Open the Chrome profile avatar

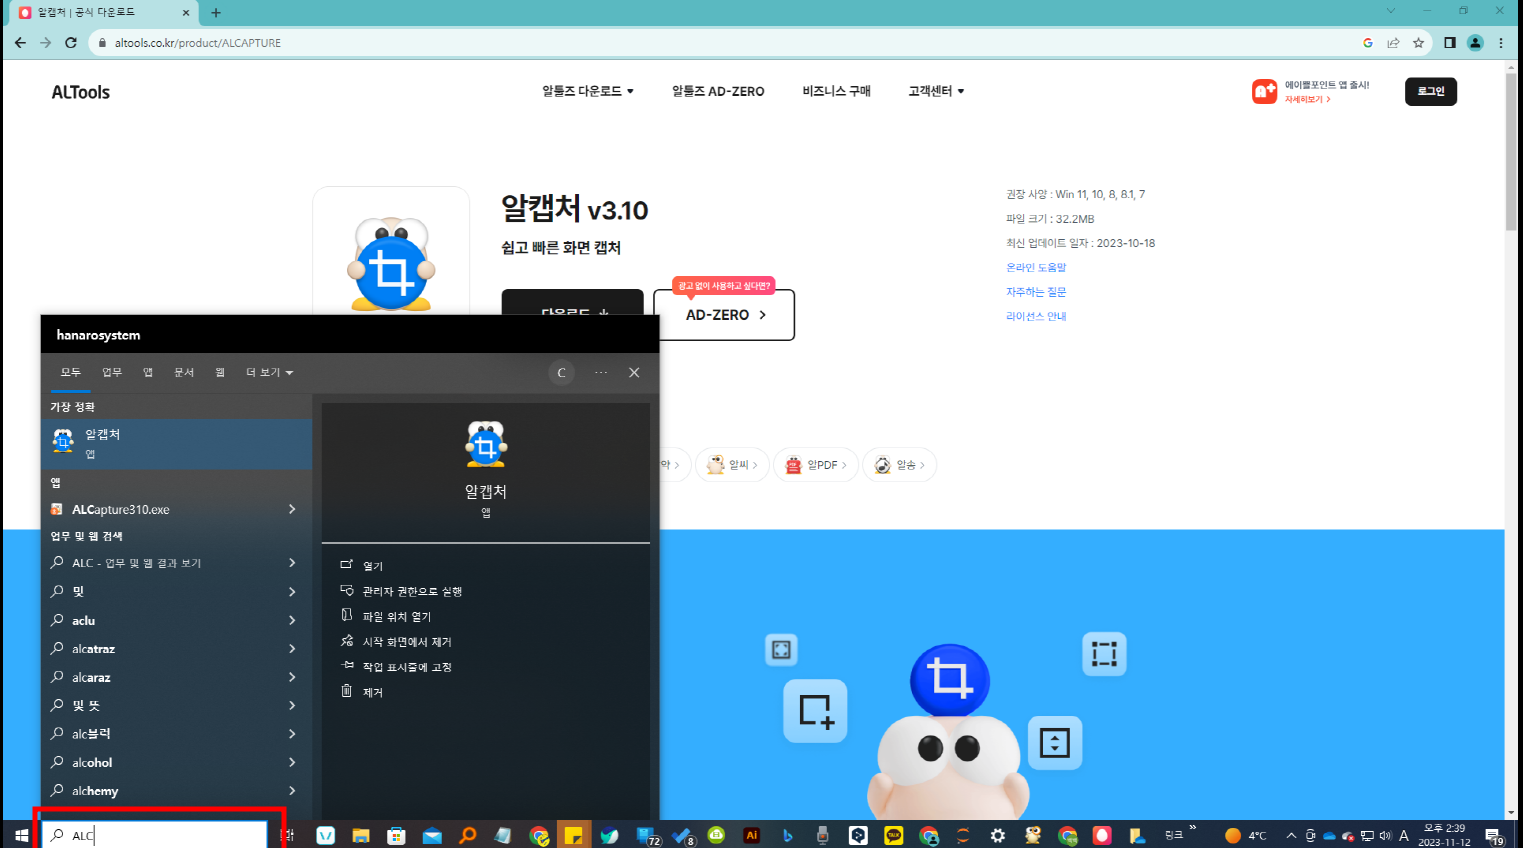coord(1475,43)
